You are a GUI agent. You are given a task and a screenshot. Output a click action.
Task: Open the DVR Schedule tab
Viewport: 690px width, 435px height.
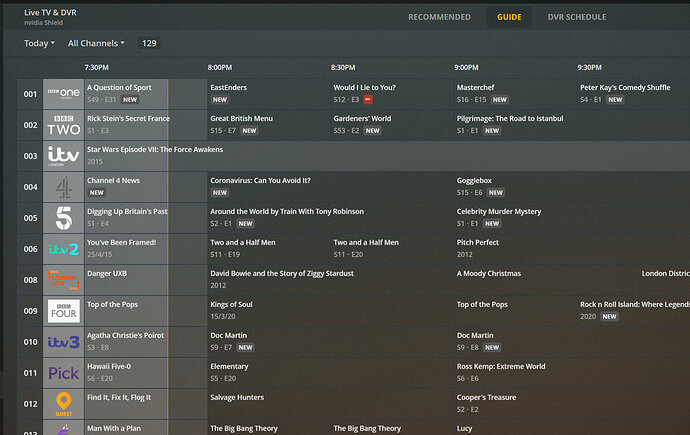576,17
